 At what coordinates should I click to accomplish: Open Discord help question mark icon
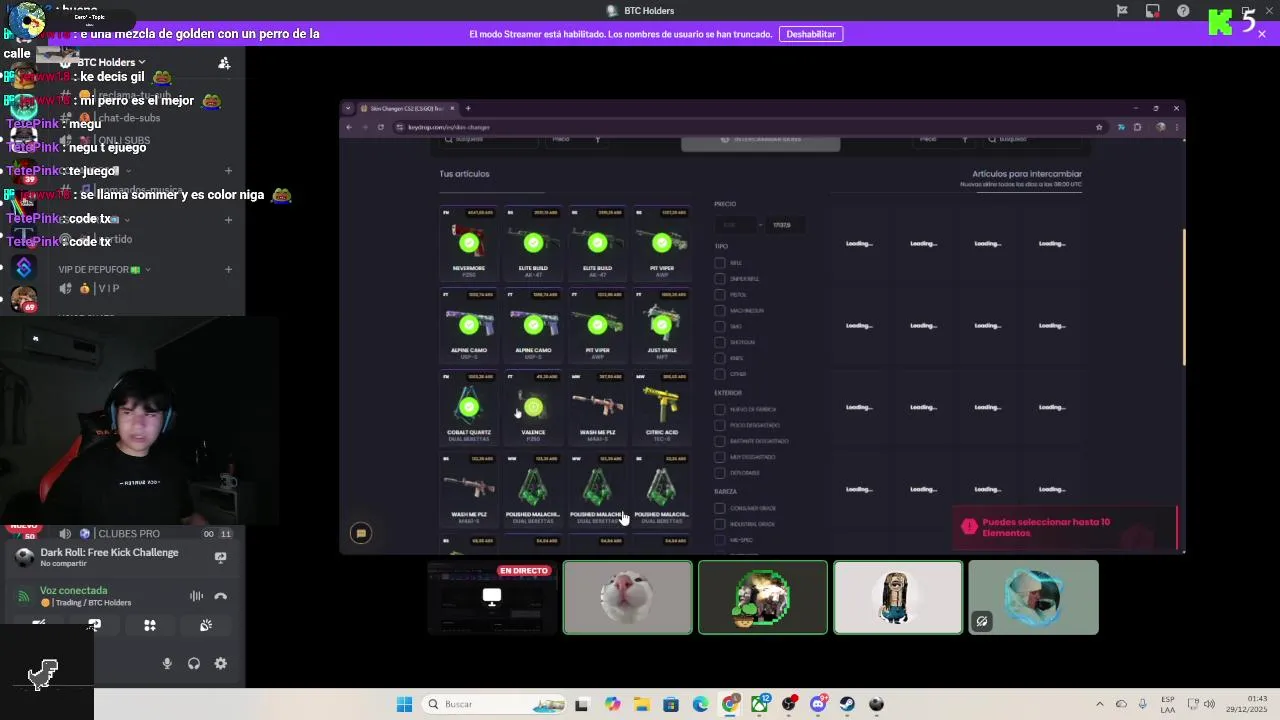(x=1184, y=11)
